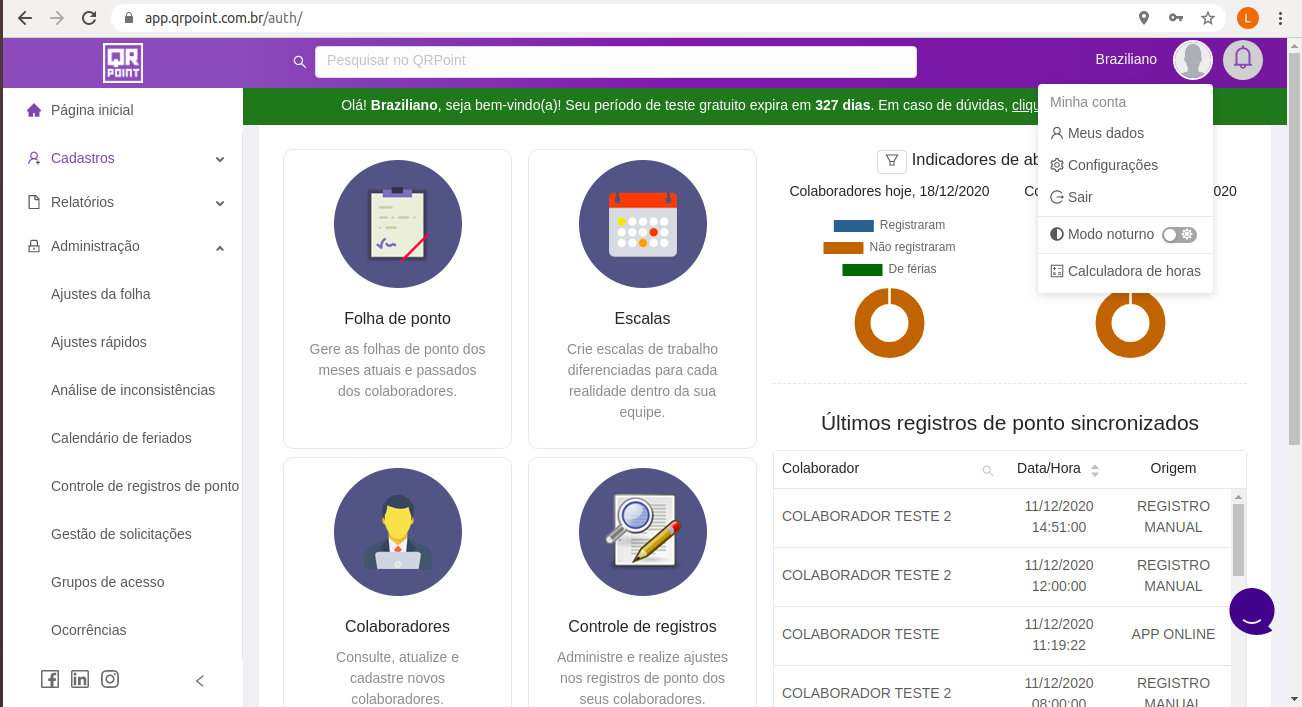Viewport: 1302px width, 707px height.
Task: Collapse the Administração sidebar section
Action: pos(122,246)
